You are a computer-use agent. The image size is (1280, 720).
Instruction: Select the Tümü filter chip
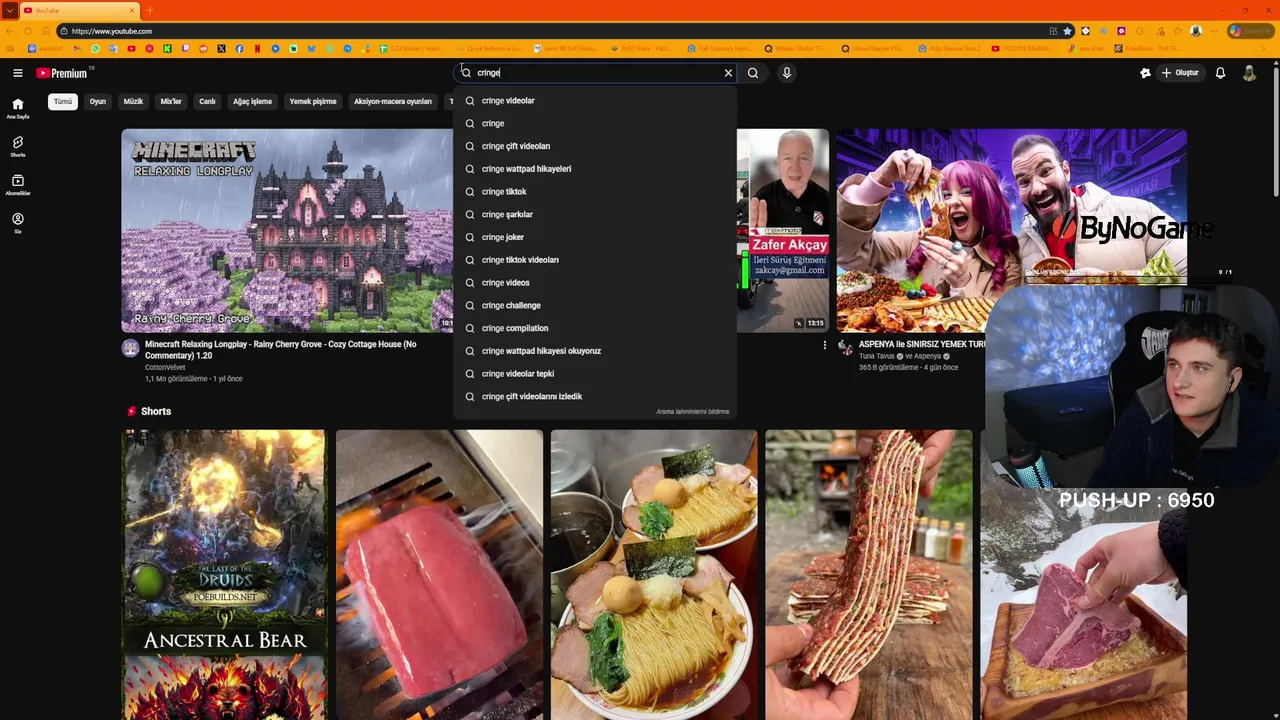tap(63, 101)
